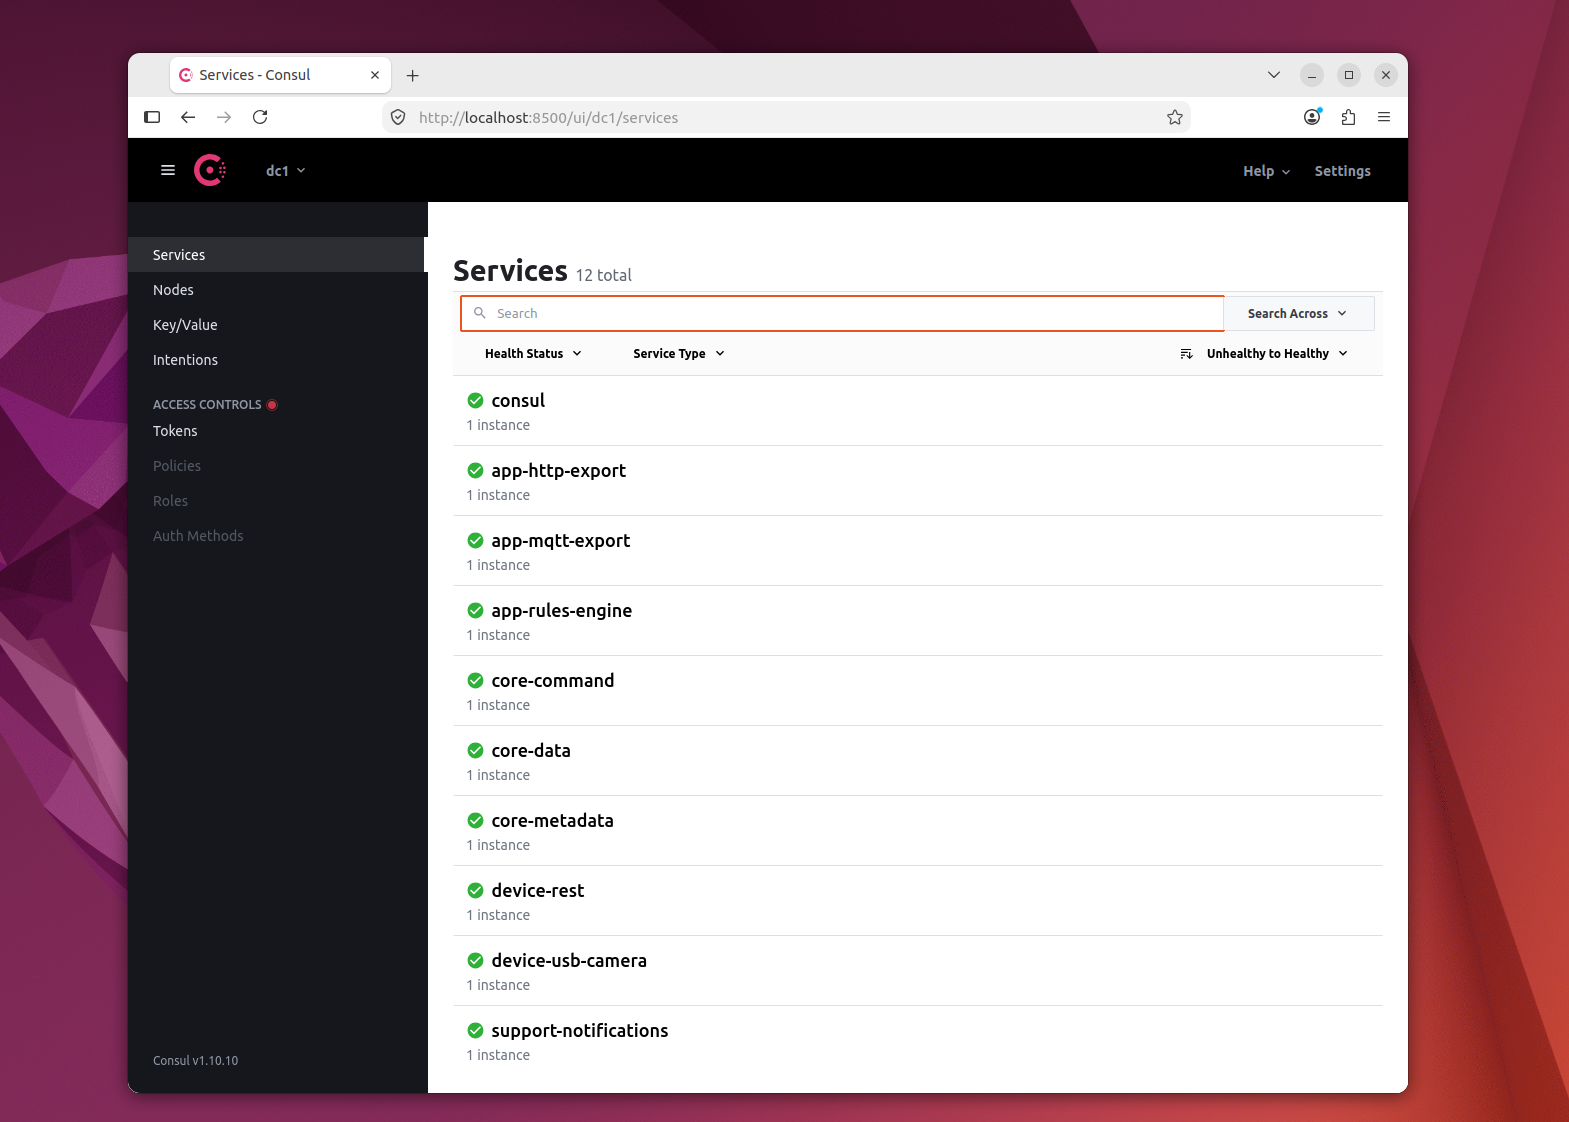
Task: Click the Firefox sidebar toggle icon
Action: click(x=152, y=117)
